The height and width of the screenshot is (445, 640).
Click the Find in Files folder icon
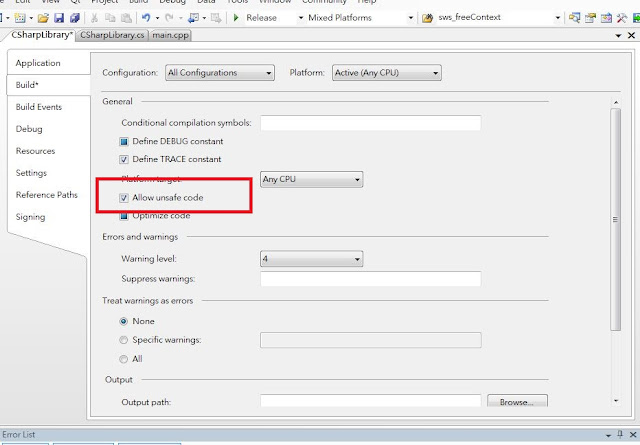pyautogui.click(x=427, y=18)
